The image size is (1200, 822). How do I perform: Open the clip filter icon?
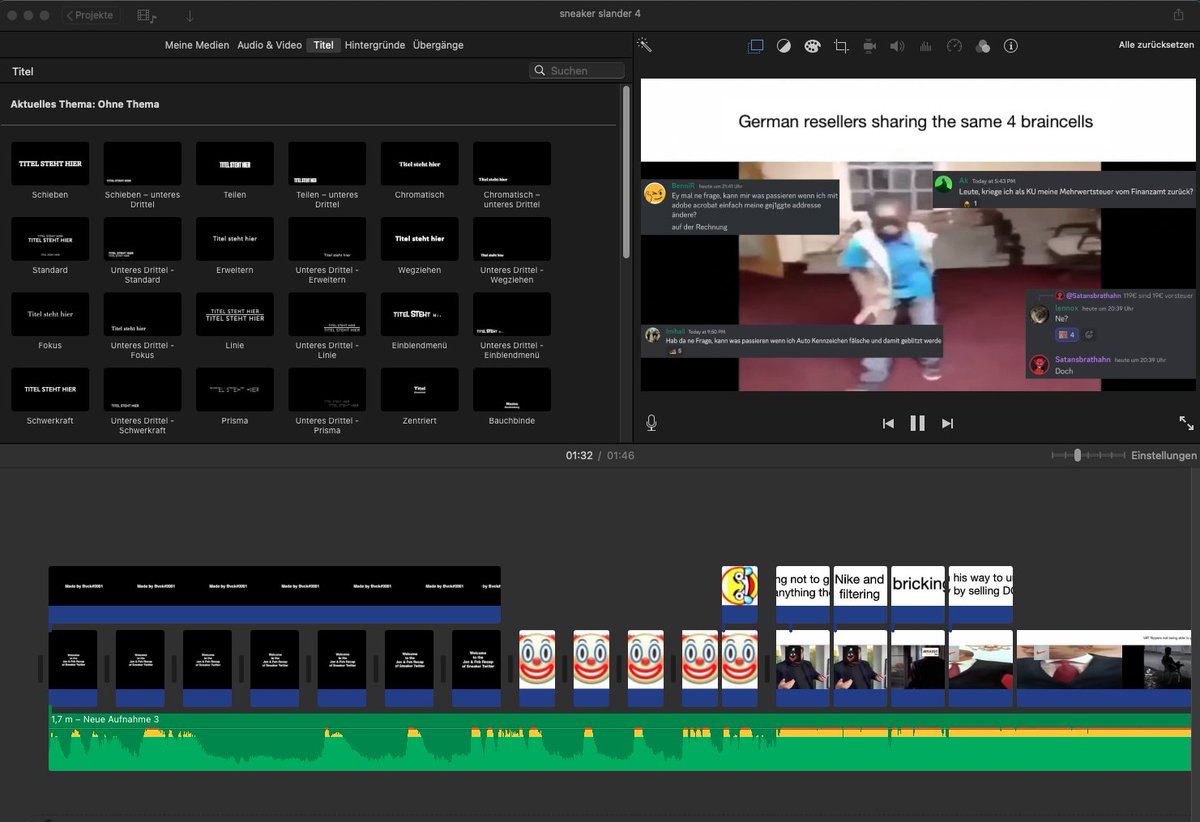pyautogui.click(x=982, y=46)
